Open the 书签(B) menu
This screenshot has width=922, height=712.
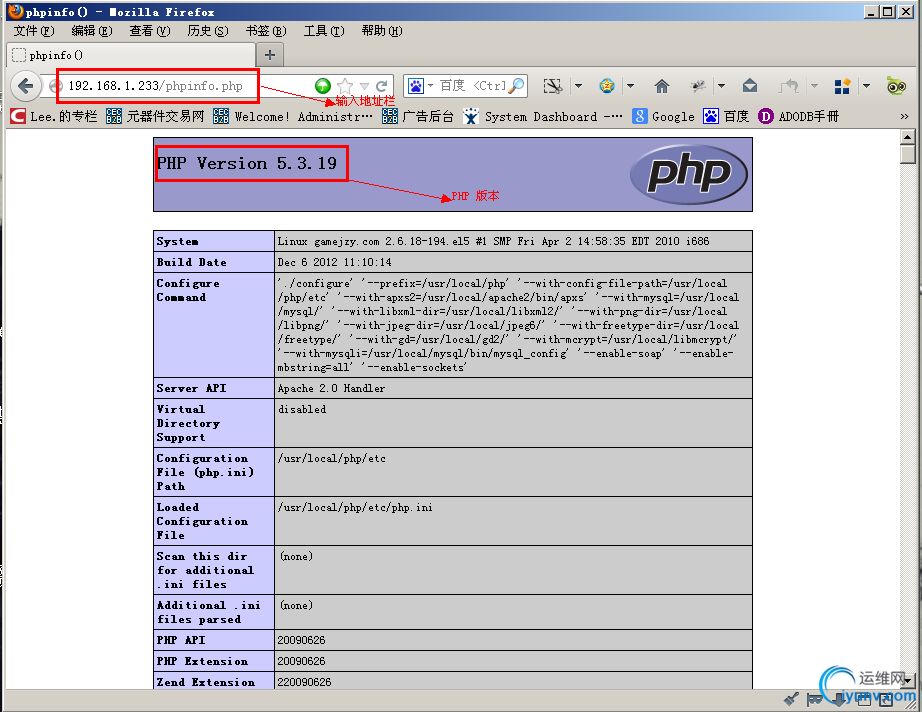pyautogui.click(x=266, y=31)
